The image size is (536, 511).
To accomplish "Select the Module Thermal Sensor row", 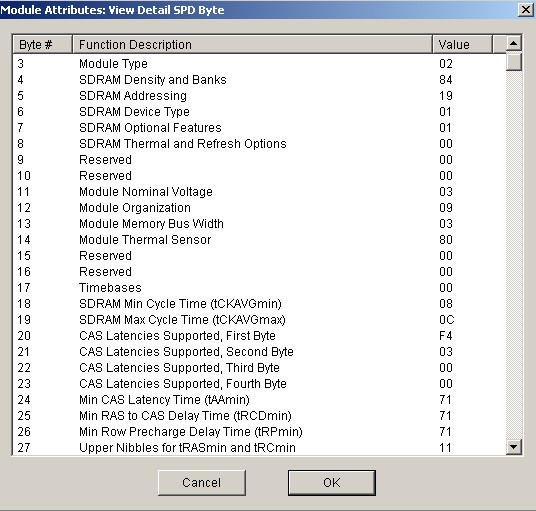I will 259,240.
